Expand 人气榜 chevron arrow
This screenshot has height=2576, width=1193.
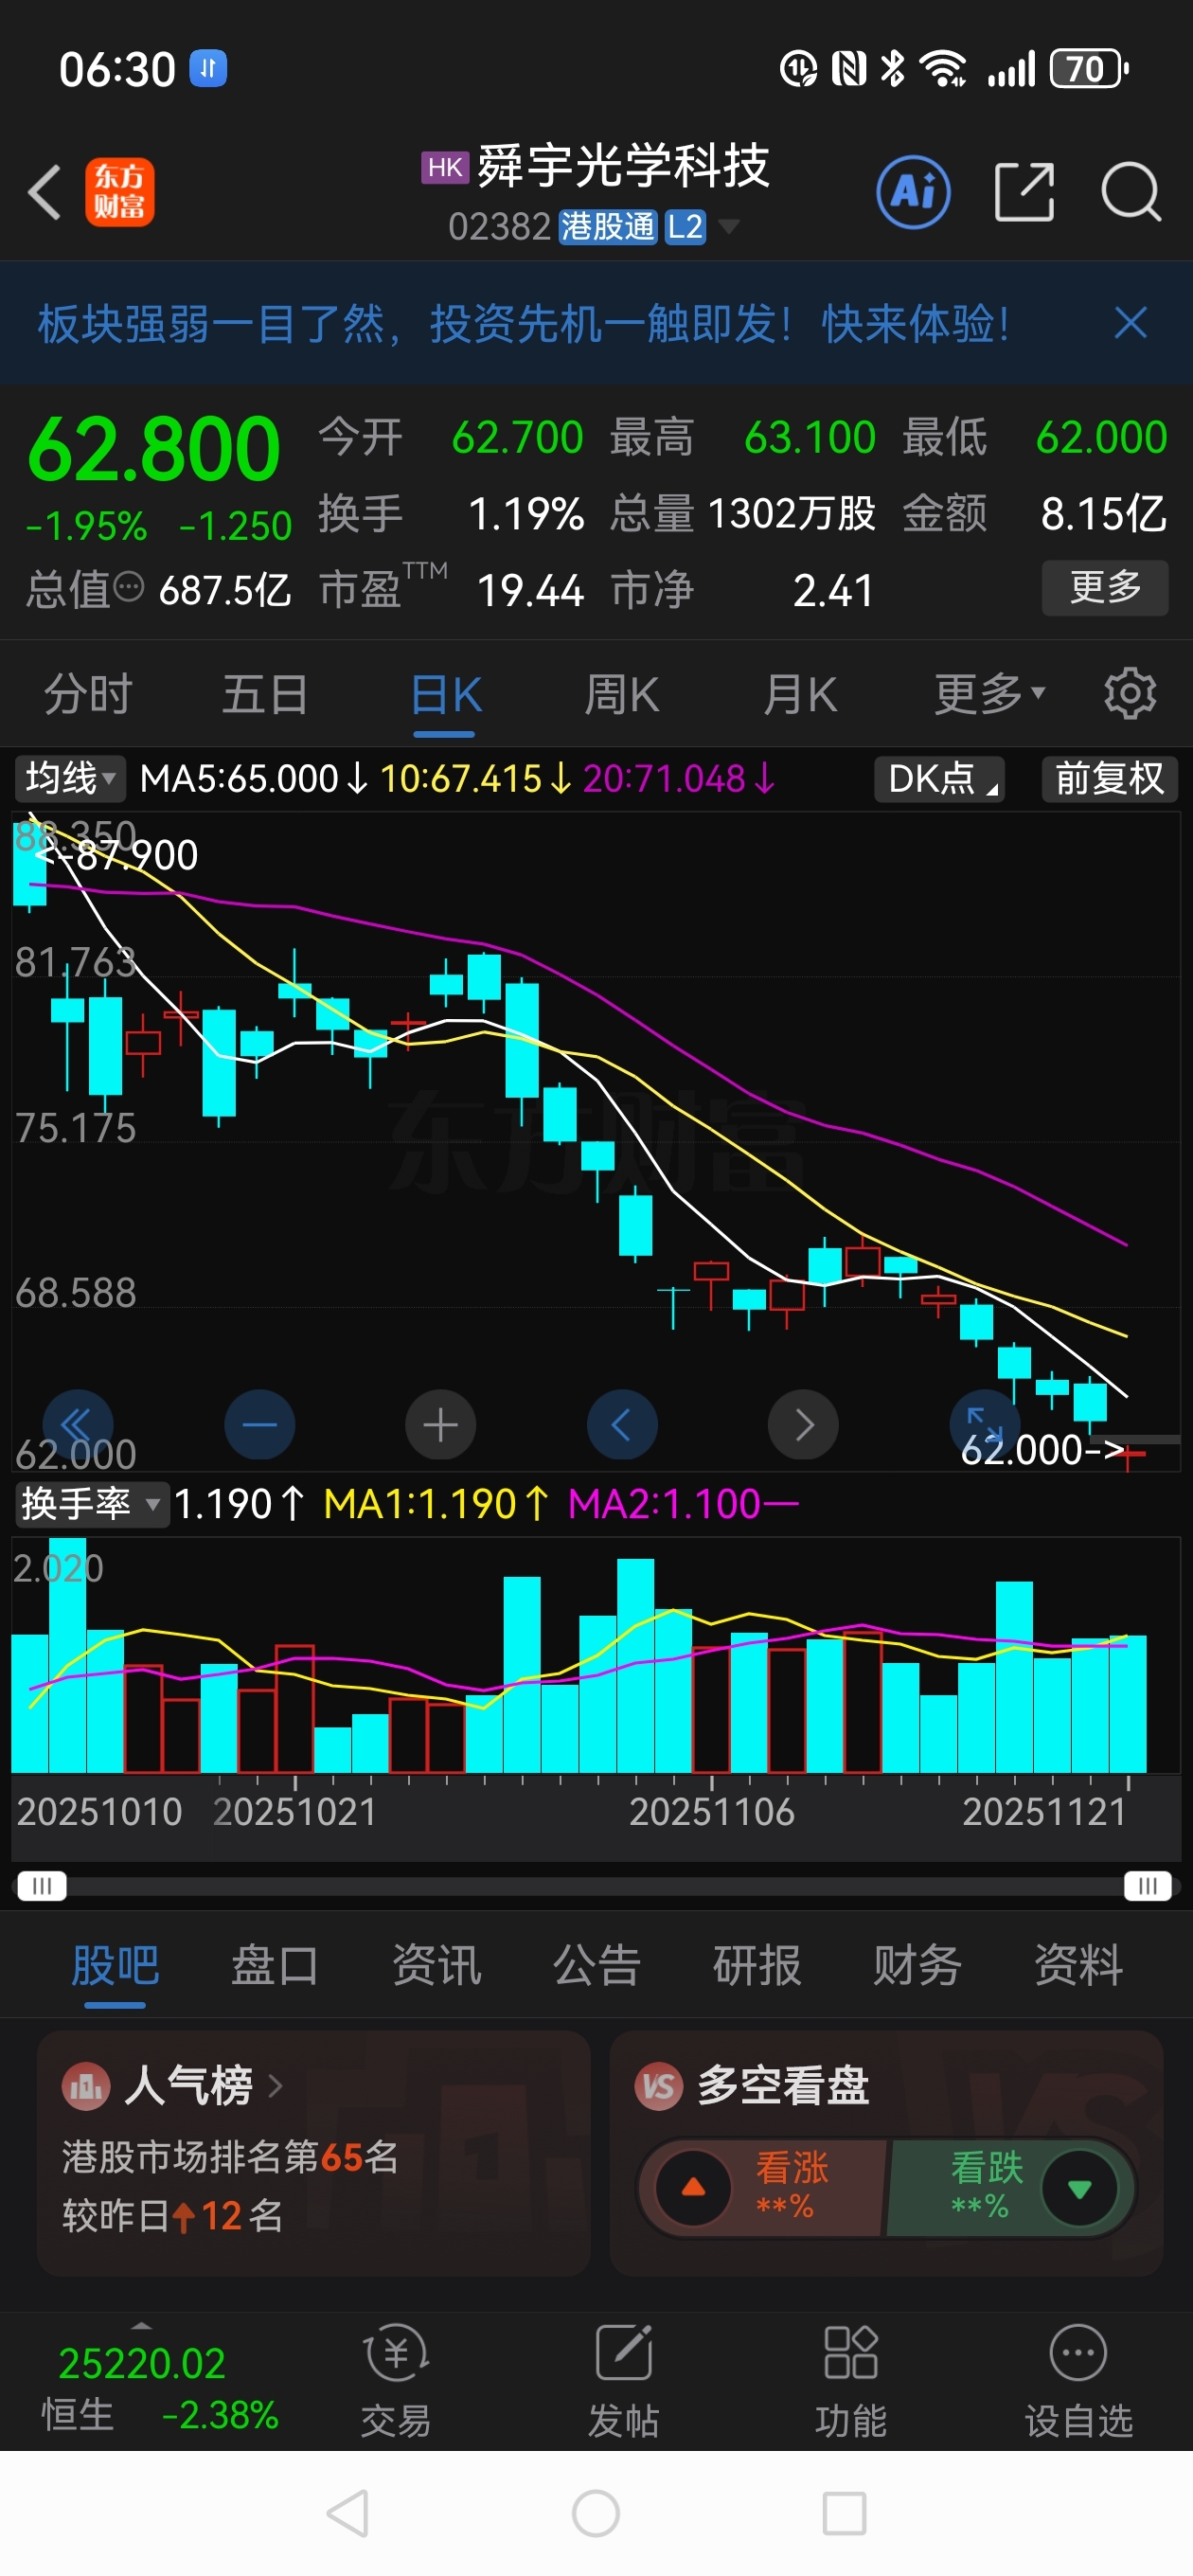pyautogui.click(x=275, y=2087)
